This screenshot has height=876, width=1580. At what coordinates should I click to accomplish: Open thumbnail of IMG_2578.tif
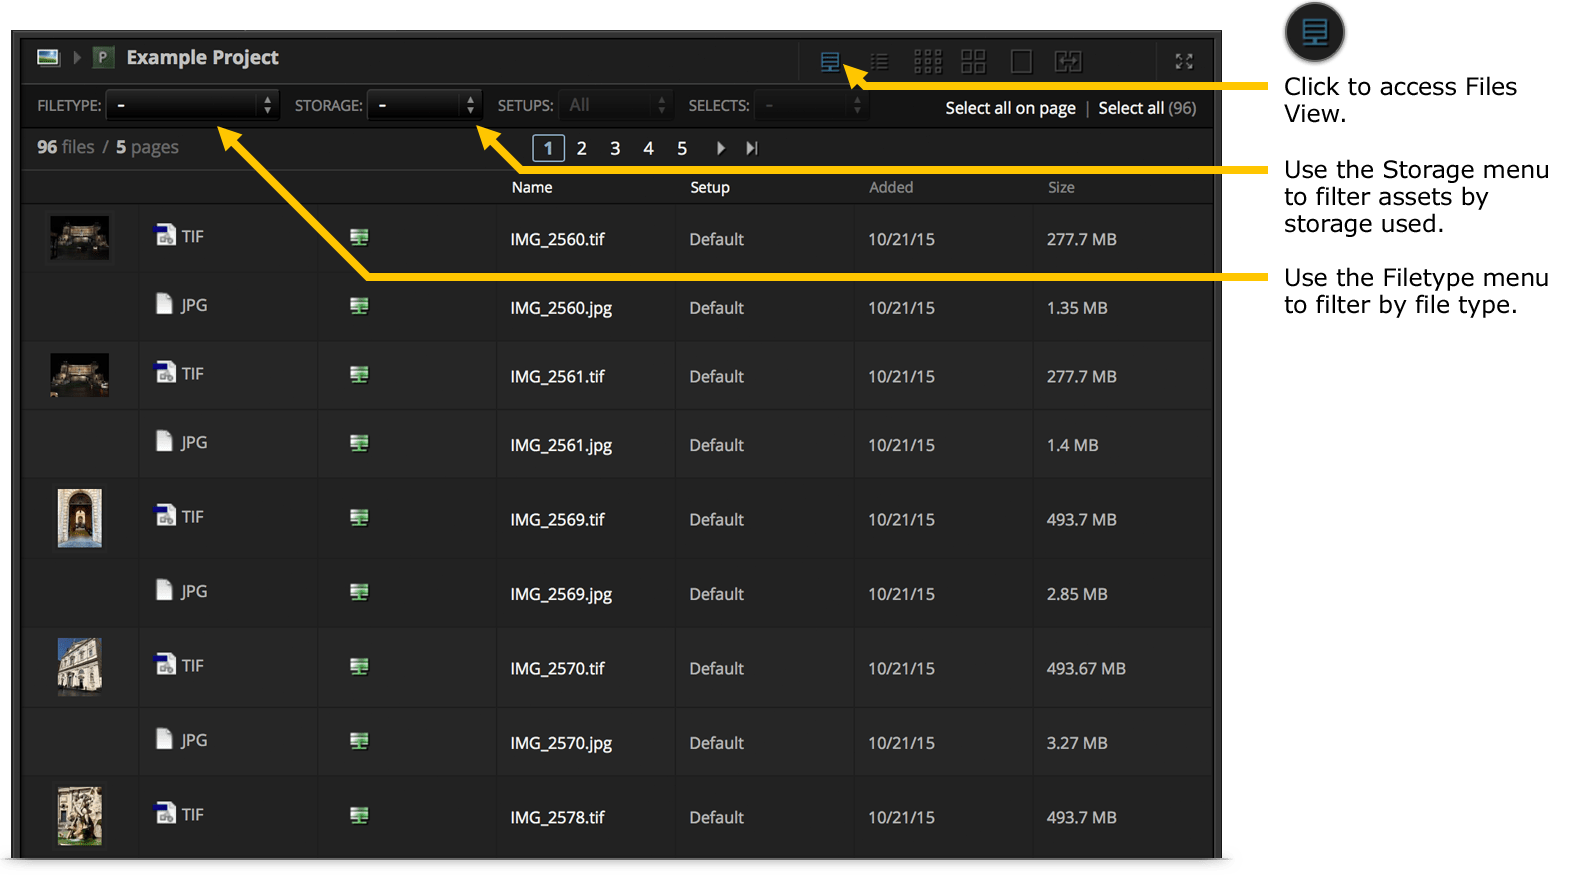coord(80,816)
